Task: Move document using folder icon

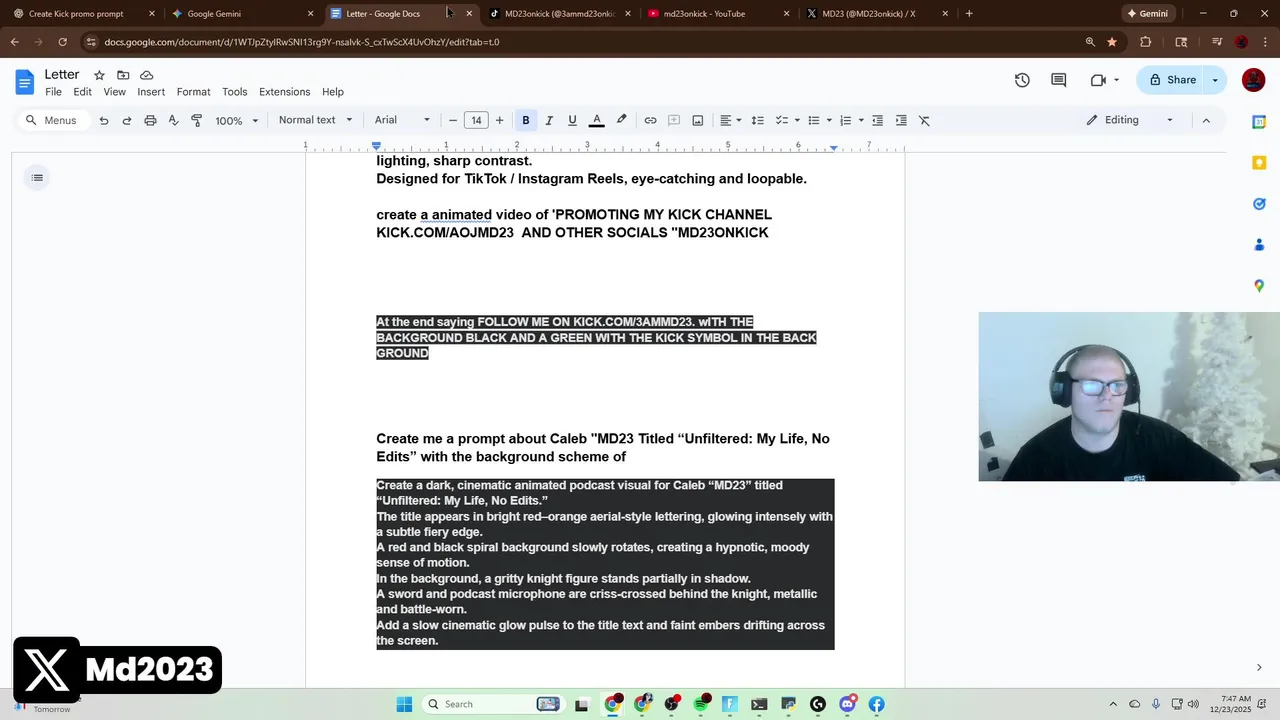Action: 123,75
